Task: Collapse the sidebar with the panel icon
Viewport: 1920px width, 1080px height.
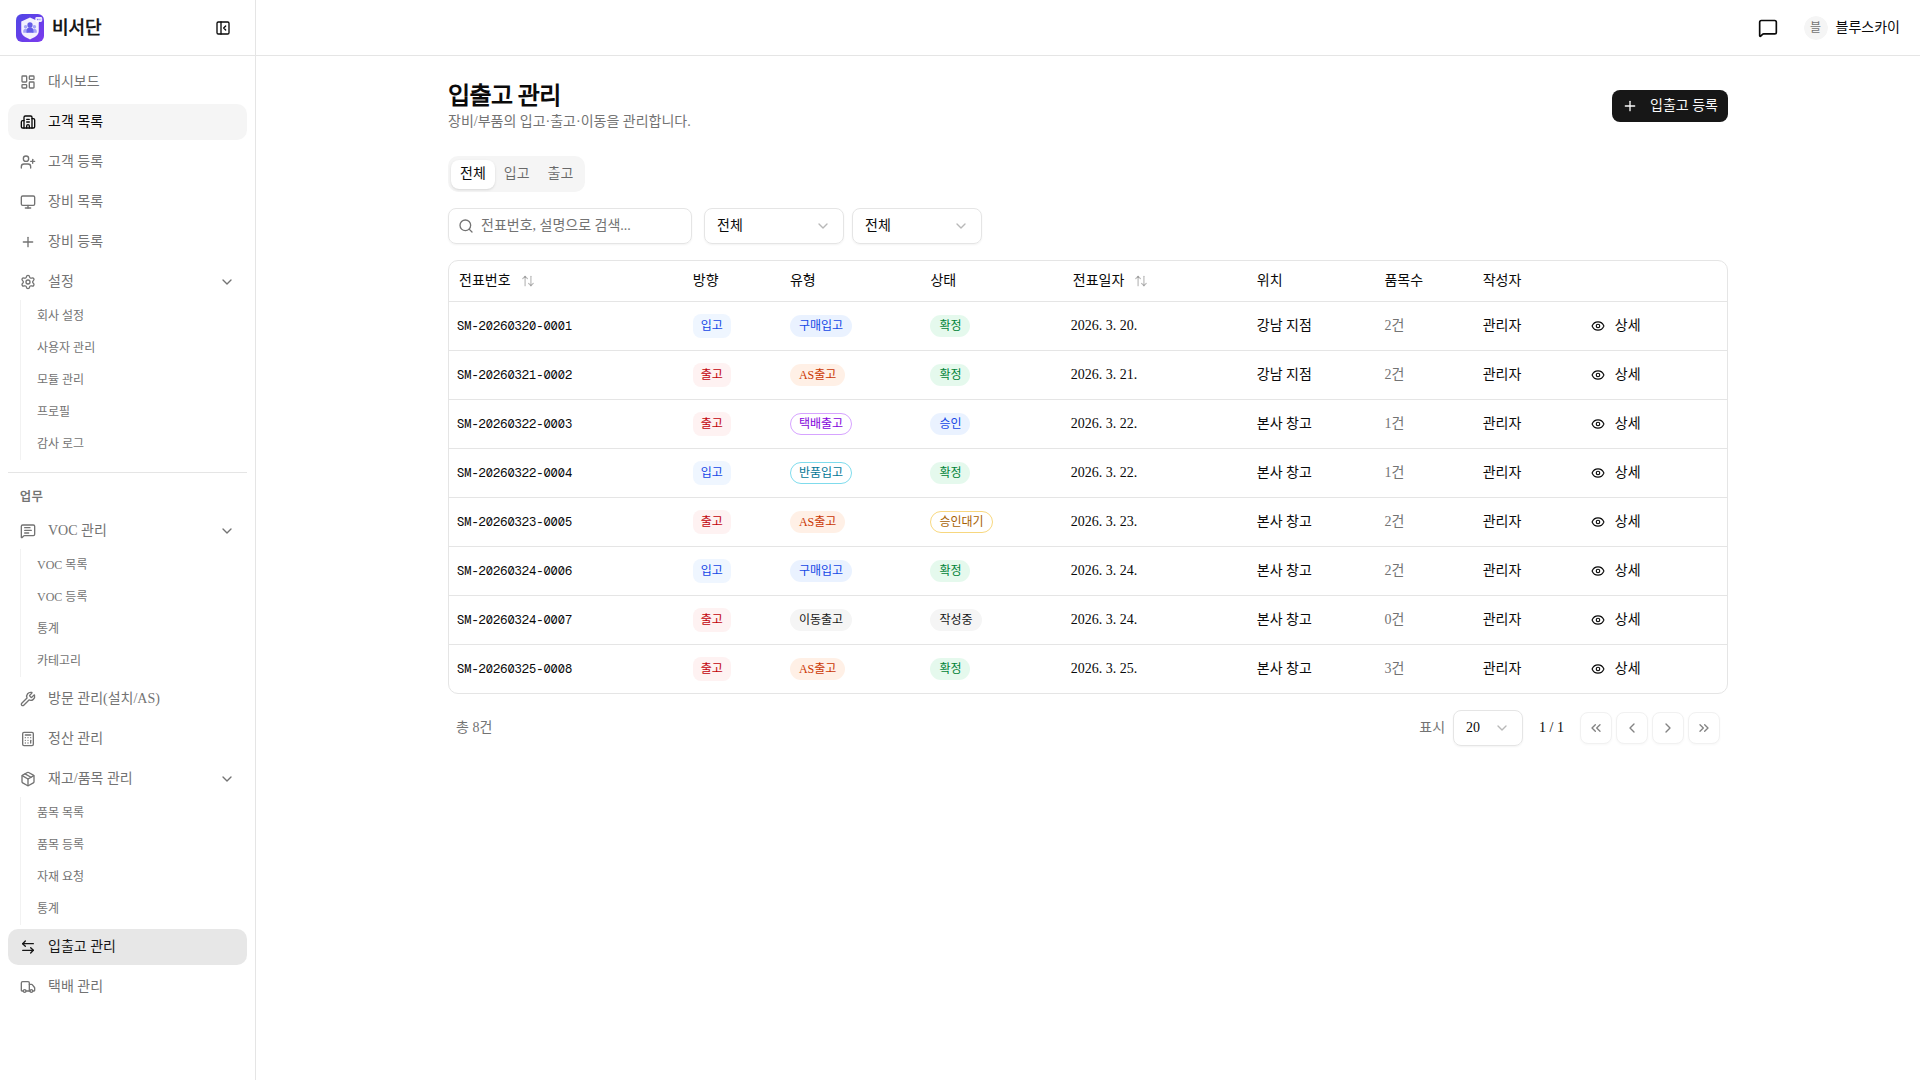Action: click(223, 28)
